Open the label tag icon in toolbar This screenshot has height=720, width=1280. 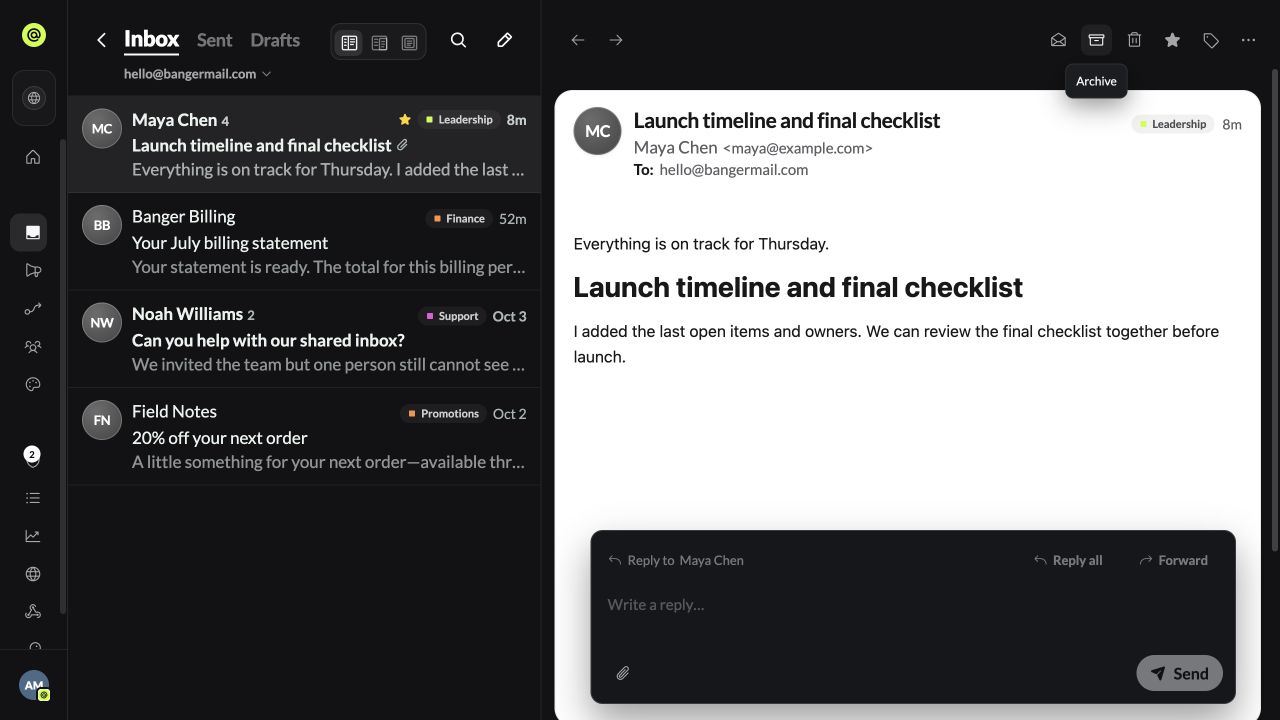point(1210,40)
